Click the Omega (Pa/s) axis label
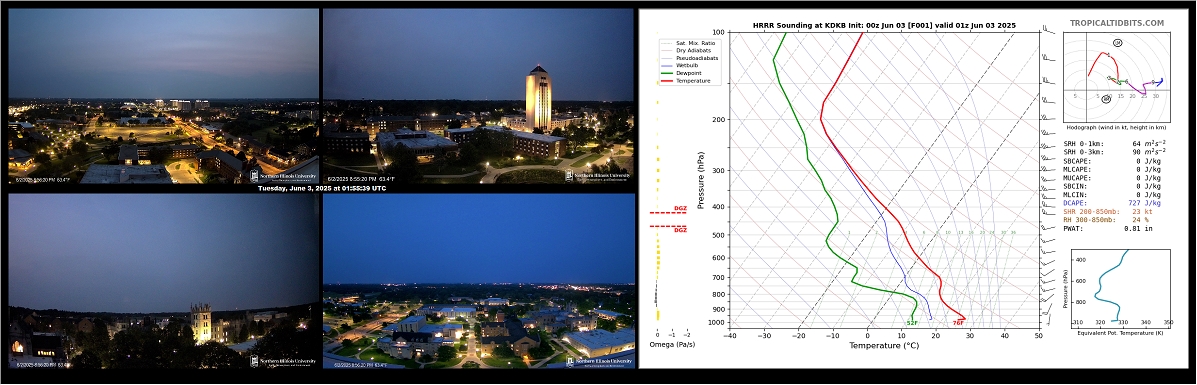 tap(673, 345)
